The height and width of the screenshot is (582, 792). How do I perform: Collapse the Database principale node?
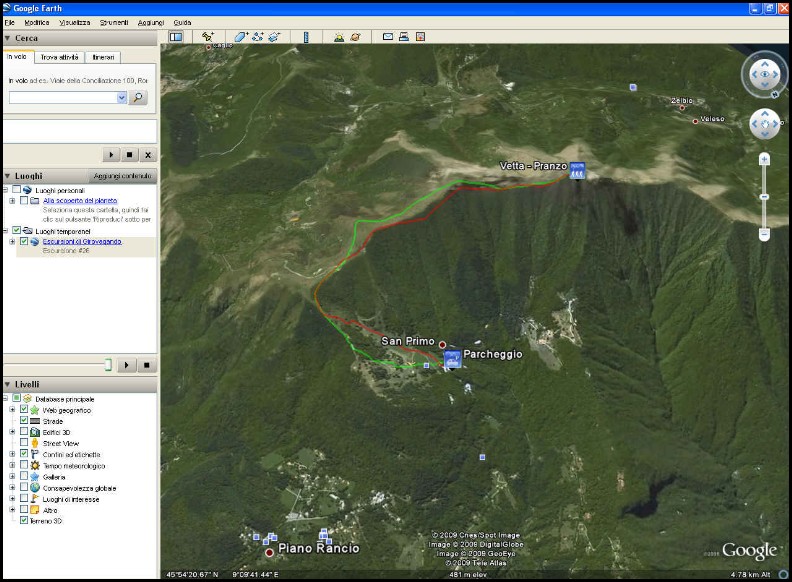pos(5,398)
